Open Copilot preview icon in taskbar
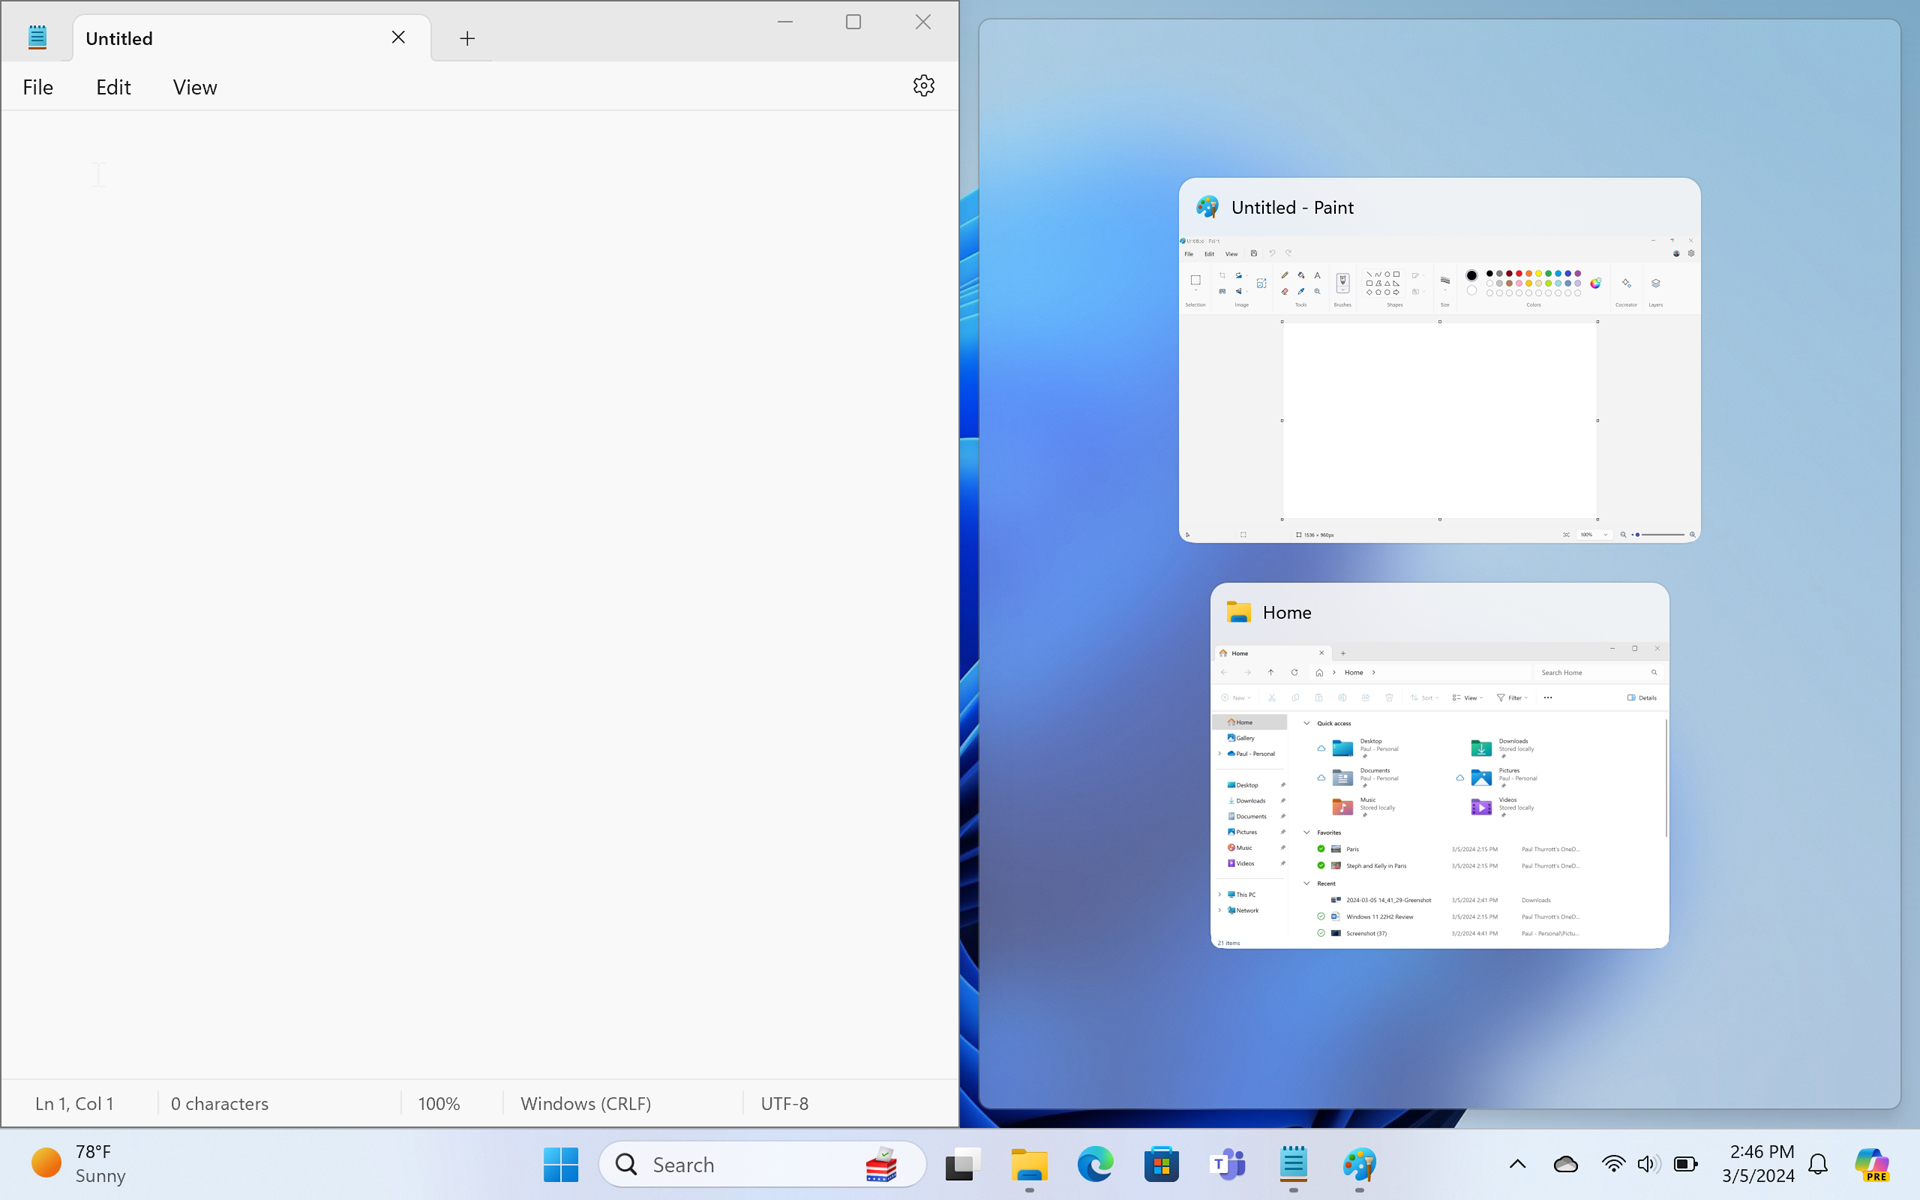 [1871, 1164]
